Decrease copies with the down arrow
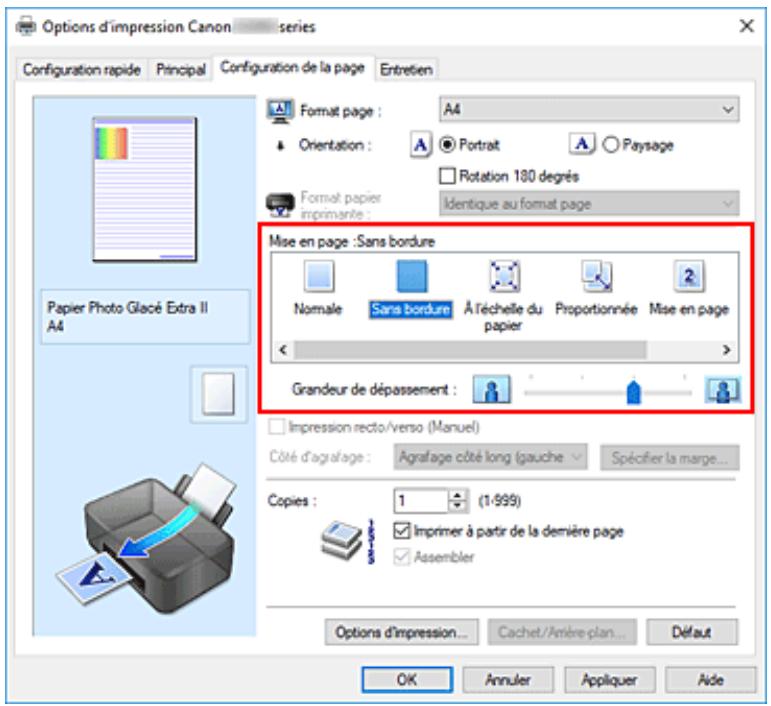The height and width of the screenshot is (706, 771). [x=458, y=507]
